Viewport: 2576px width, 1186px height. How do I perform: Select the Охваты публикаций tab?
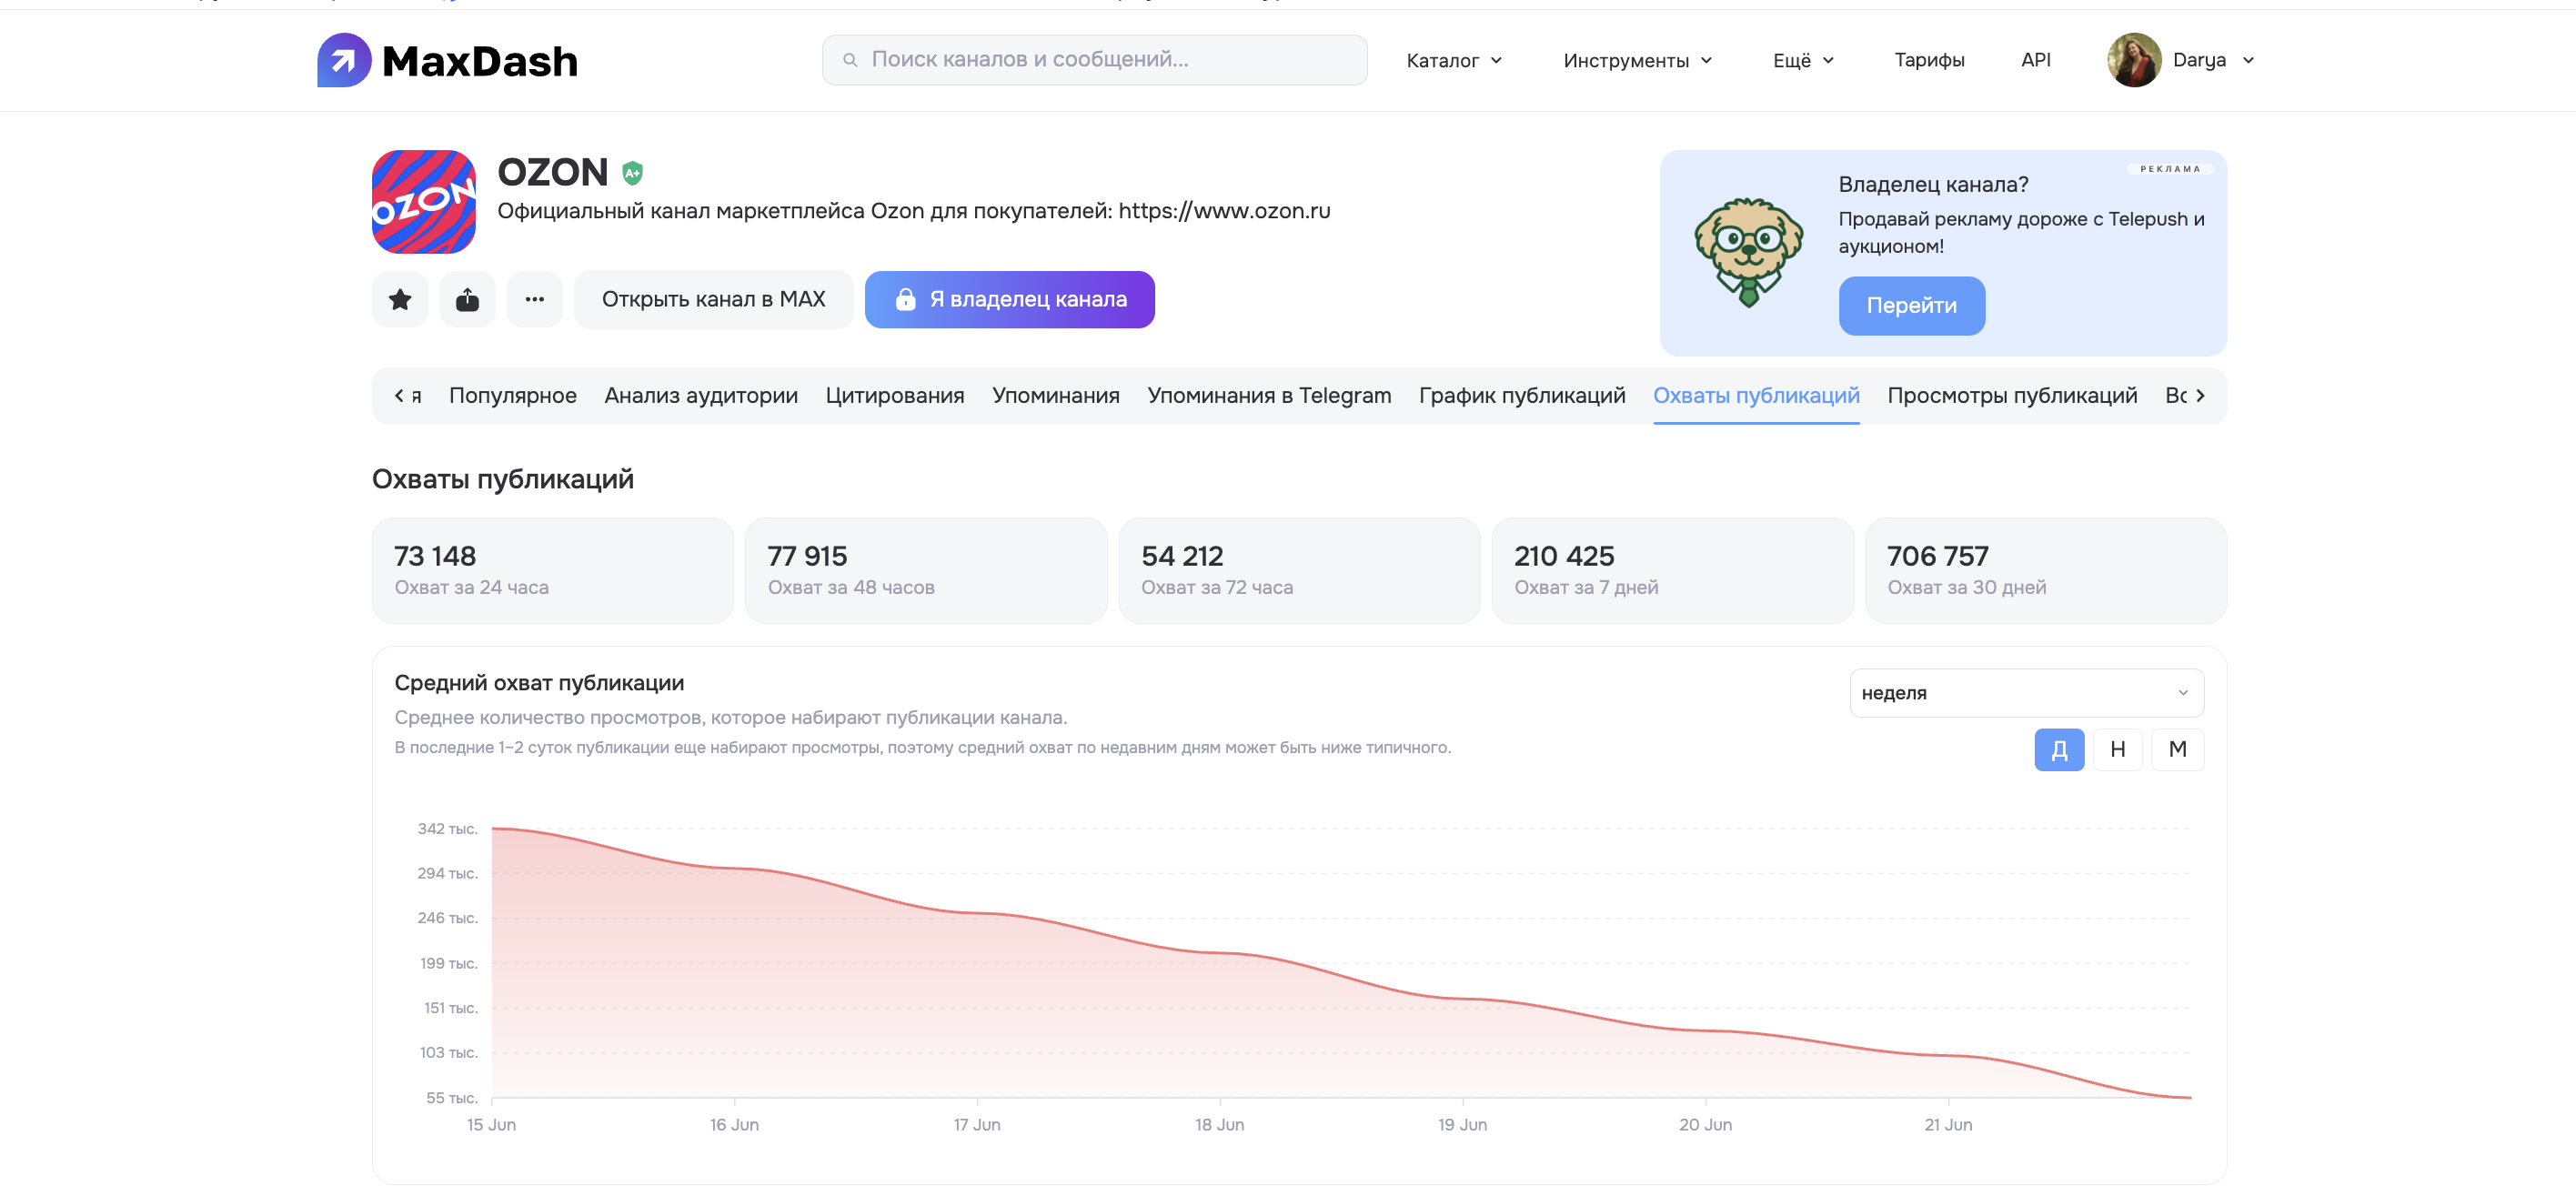tap(1756, 396)
